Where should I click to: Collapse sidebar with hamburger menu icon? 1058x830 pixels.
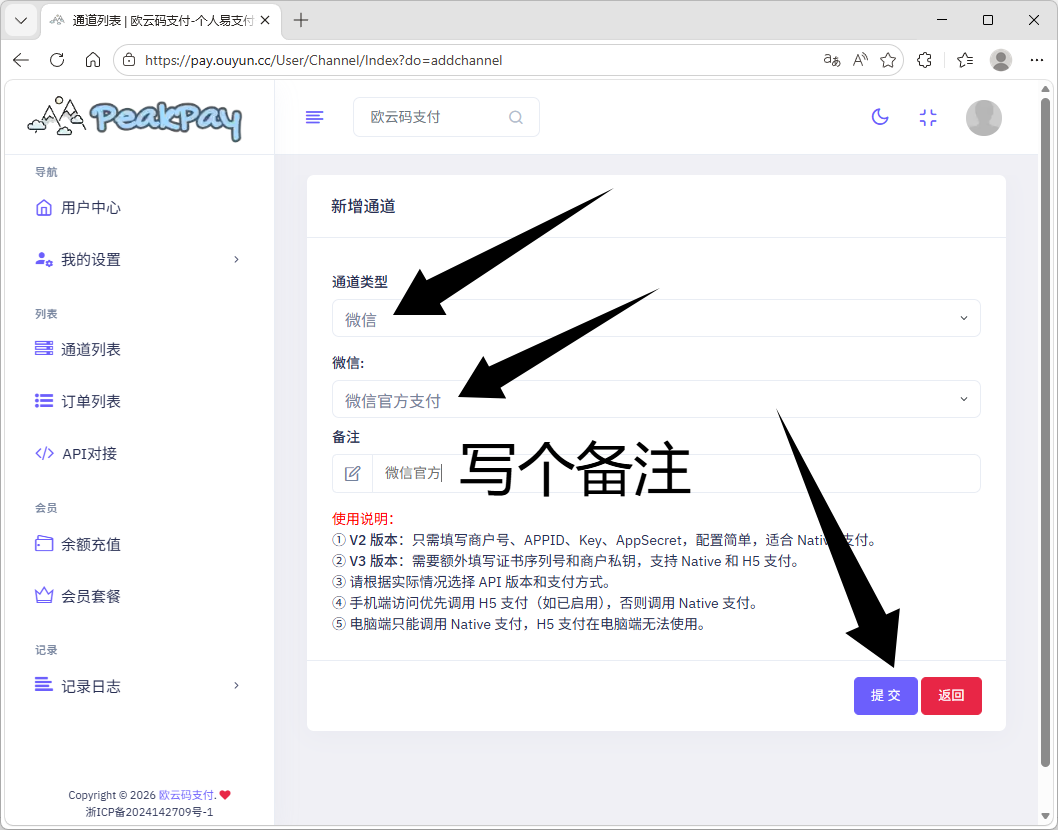click(x=314, y=117)
